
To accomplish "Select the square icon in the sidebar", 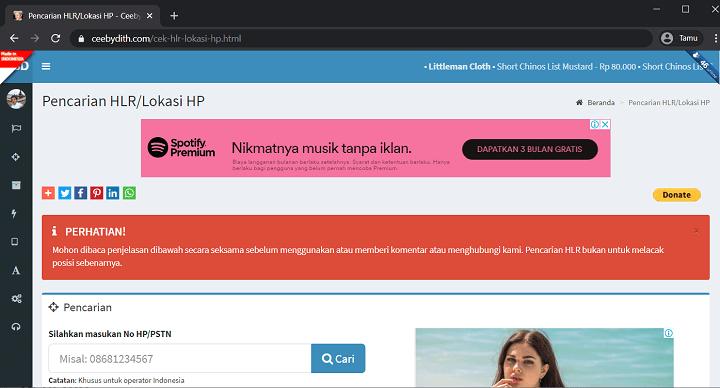I will click(x=15, y=242).
